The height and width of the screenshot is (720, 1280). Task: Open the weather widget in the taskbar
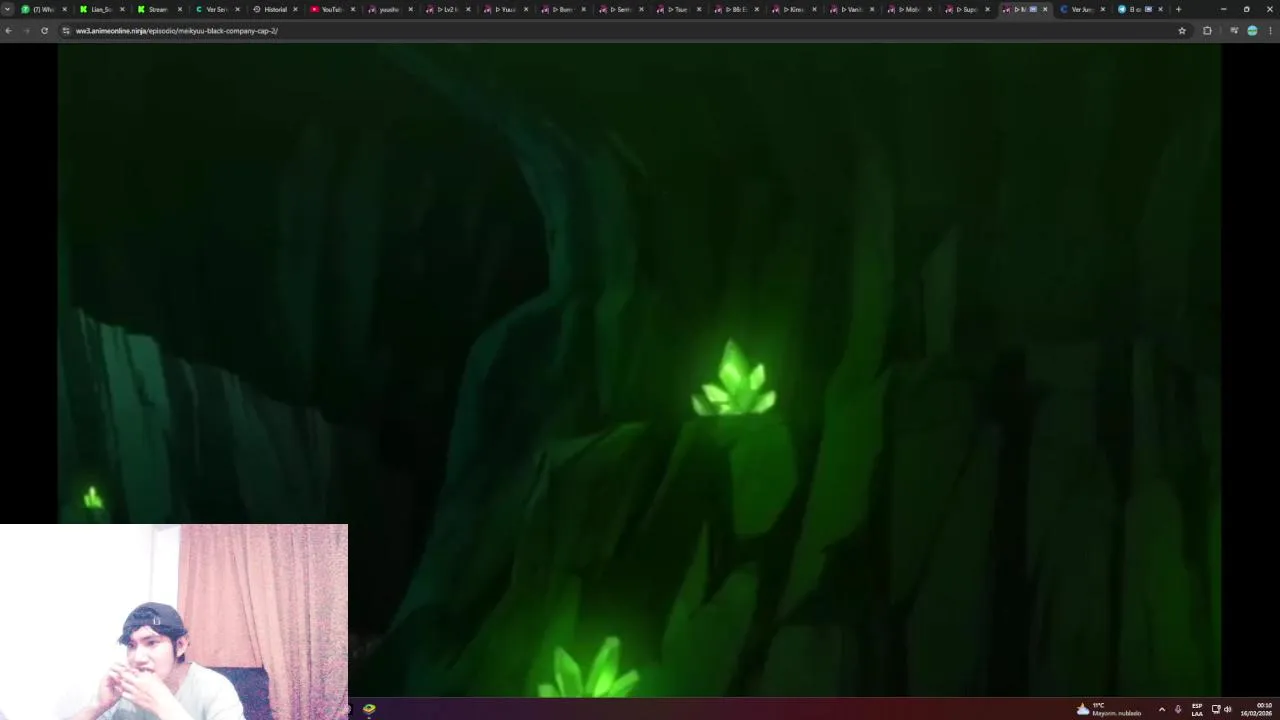click(1109, 709)
